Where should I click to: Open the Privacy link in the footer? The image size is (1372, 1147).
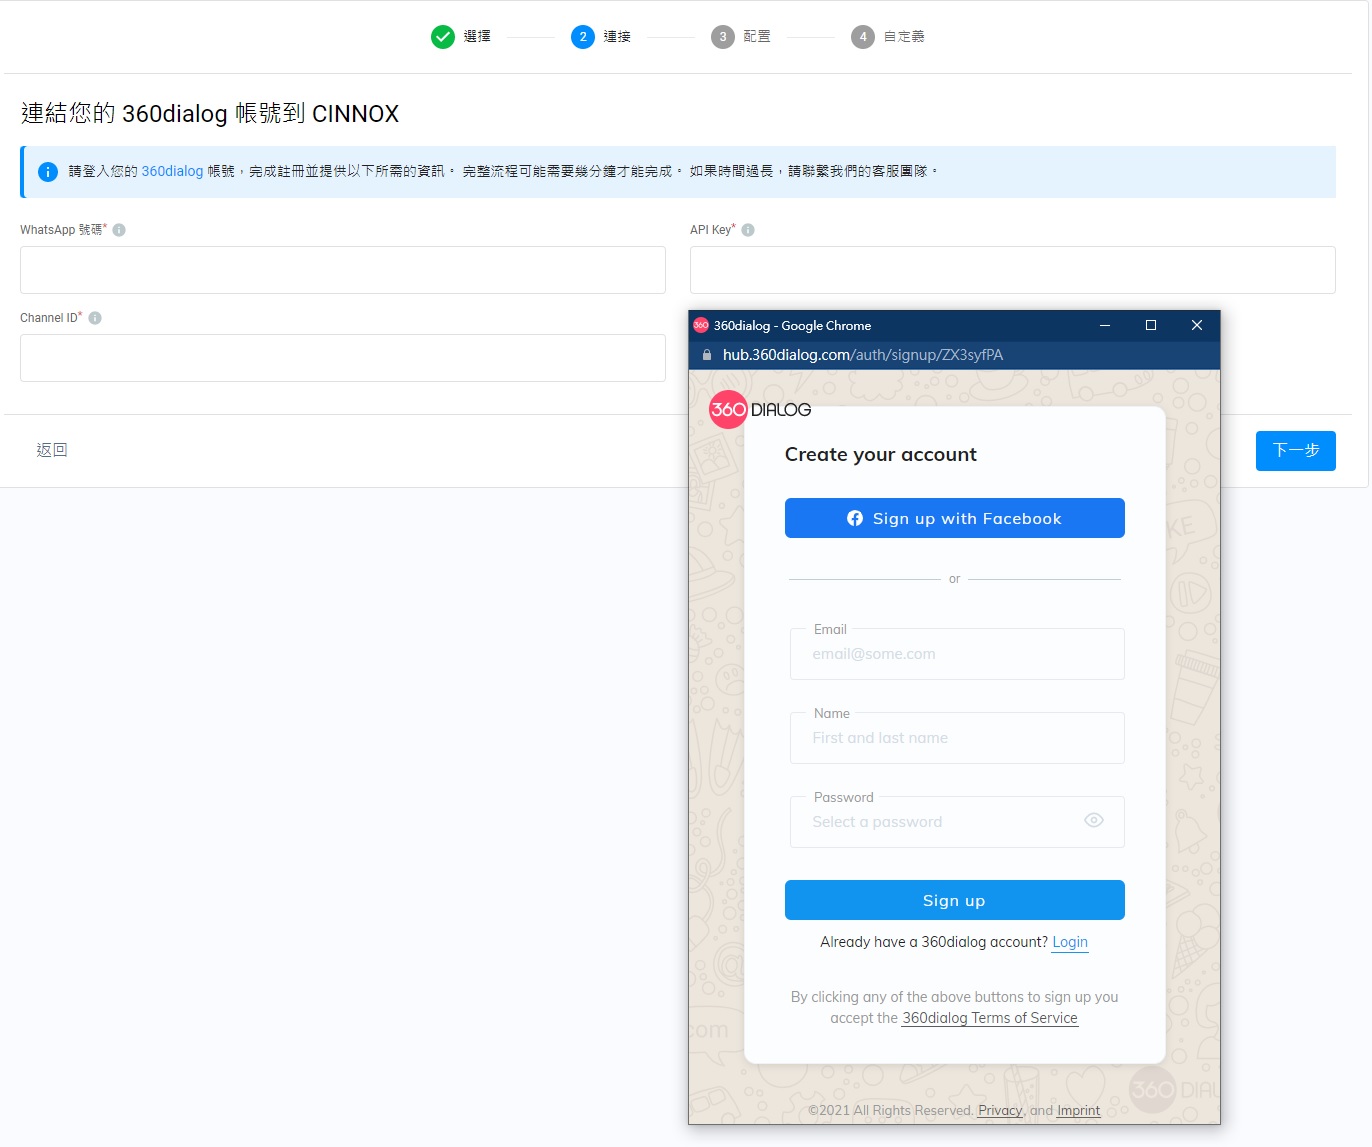click(x=1000, y=1110)
